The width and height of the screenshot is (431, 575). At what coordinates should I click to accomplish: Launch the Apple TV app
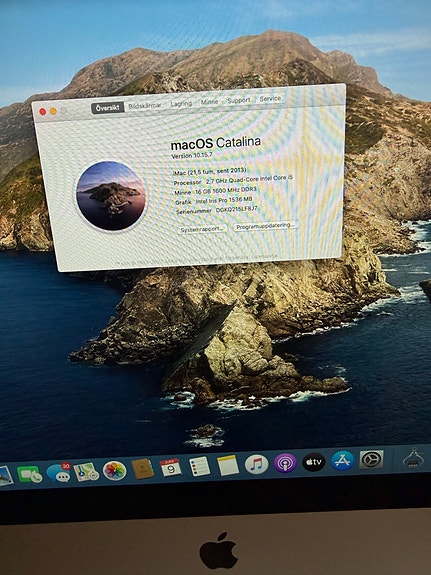coord(314,462)
